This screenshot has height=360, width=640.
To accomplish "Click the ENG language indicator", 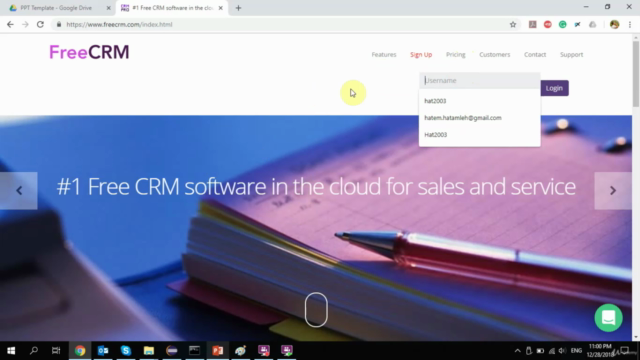I will pos(576,351).
